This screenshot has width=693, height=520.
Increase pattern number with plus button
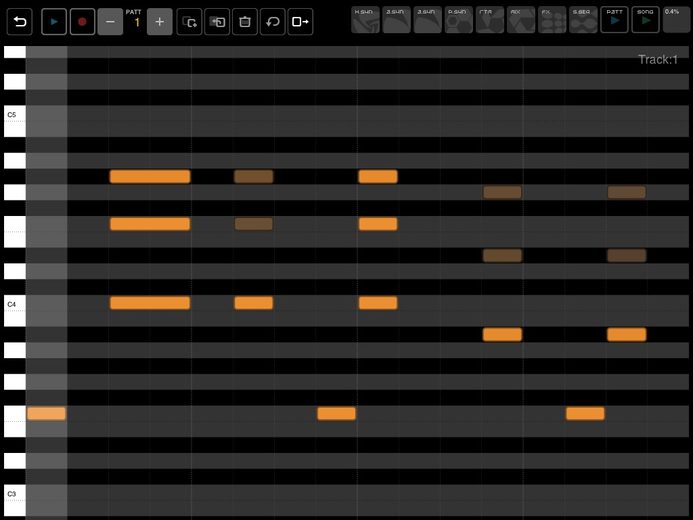click(x=160, y=22)
